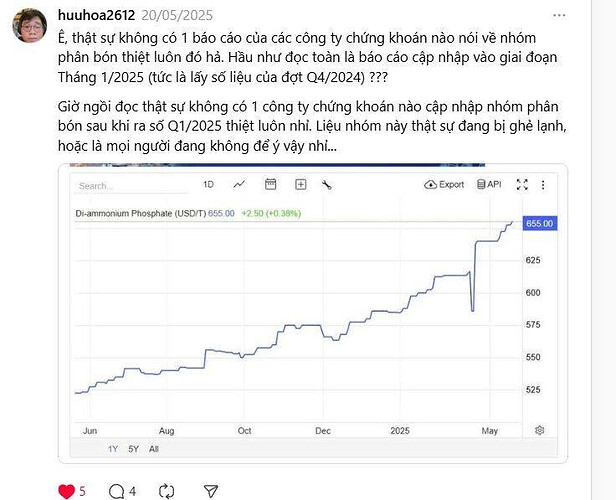Screen dimensions: 616x500
Task: Open the chart tools wrench icon
Action: coord(328,185)
